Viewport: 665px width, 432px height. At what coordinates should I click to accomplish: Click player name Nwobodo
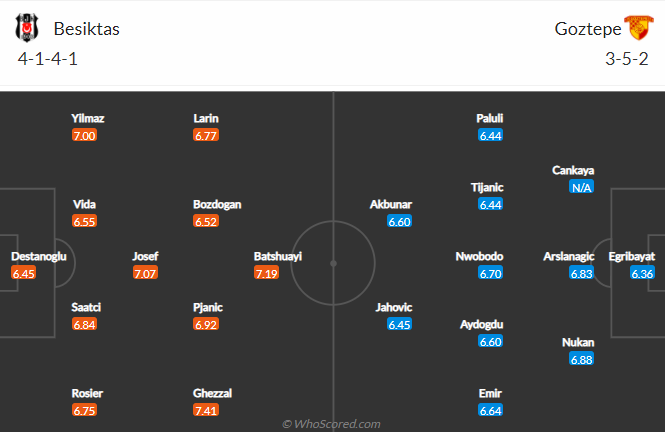(479, 256)
